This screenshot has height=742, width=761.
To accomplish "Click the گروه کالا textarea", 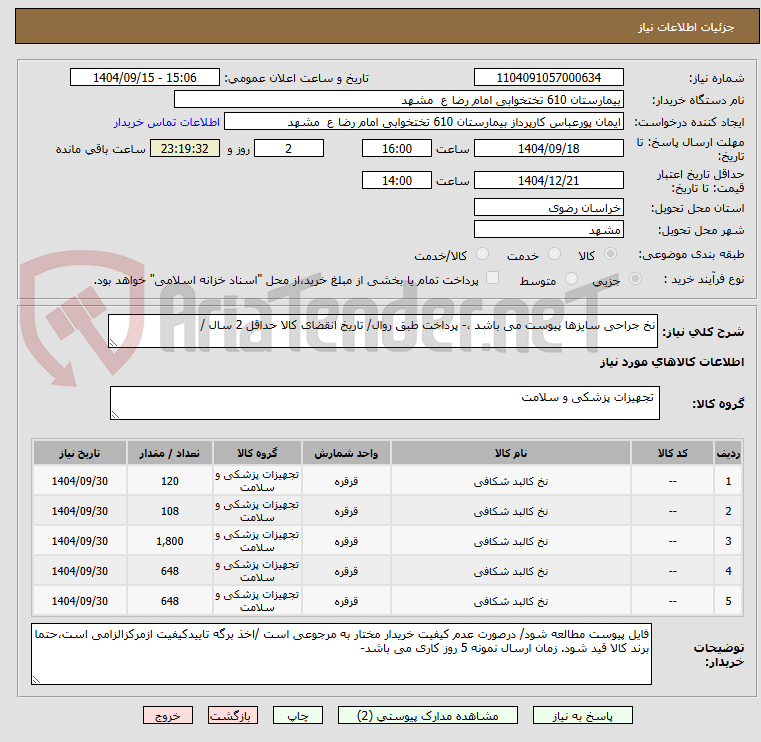I will pos(384,403).
